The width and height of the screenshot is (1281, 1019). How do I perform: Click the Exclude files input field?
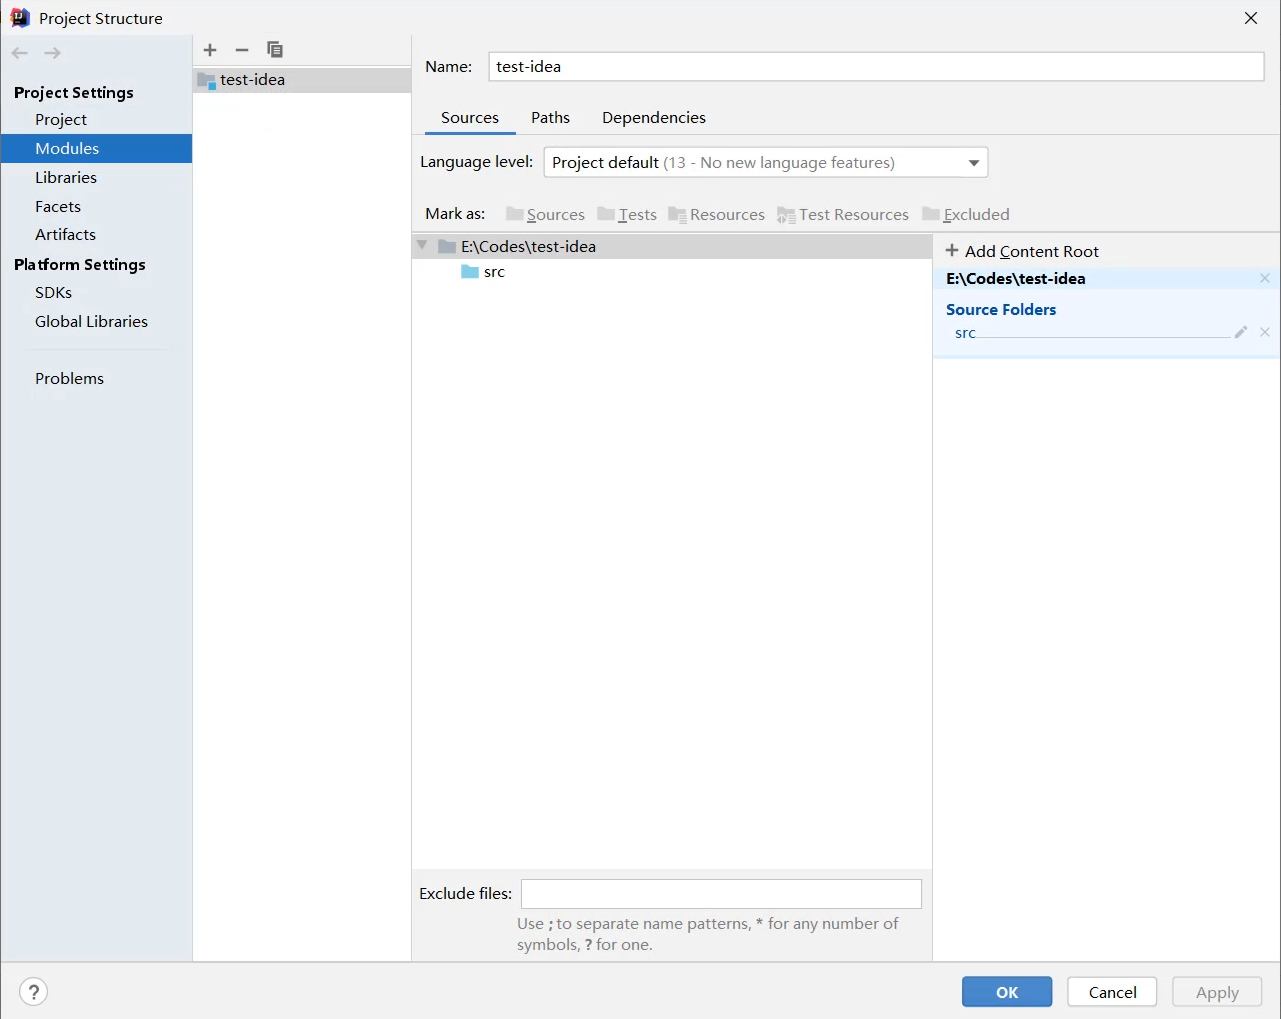pos(721,894)
